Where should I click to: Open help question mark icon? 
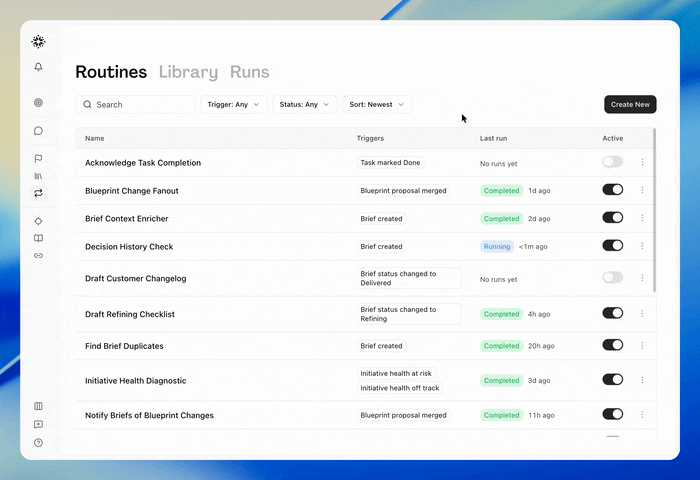tap(38, 443)
